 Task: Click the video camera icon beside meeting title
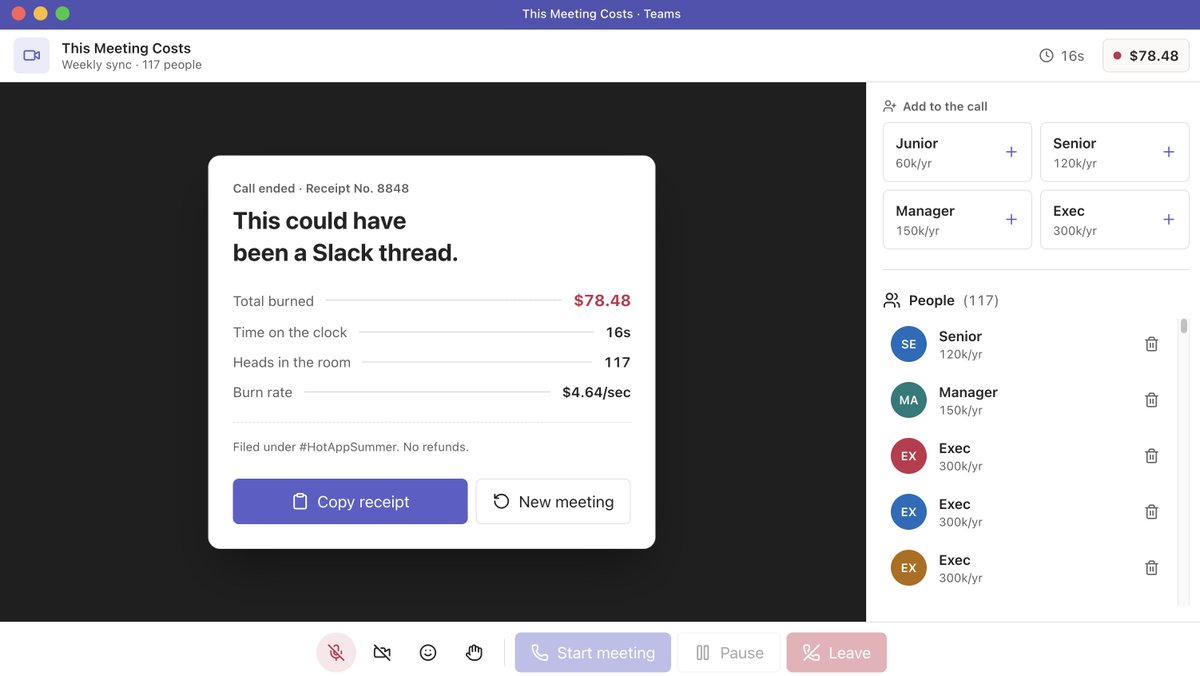tap(31, 56)
